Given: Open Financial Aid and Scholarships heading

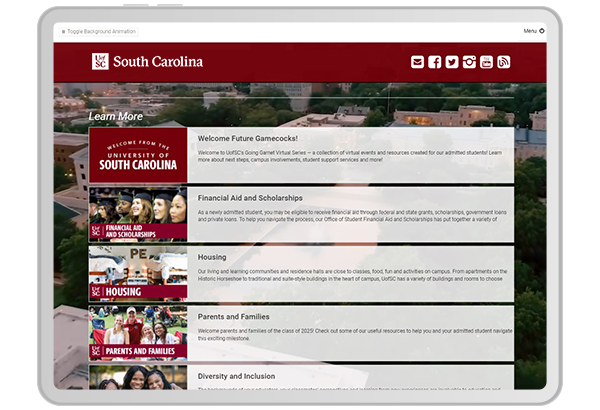Looking at the screenshot, I should point(250,198).
